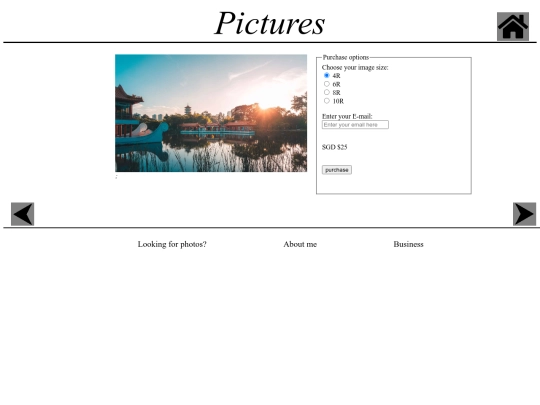Go to the home page via house icon
Image resolution: width=540 pixels, height=405 pixels.
[x=512, y=27]
